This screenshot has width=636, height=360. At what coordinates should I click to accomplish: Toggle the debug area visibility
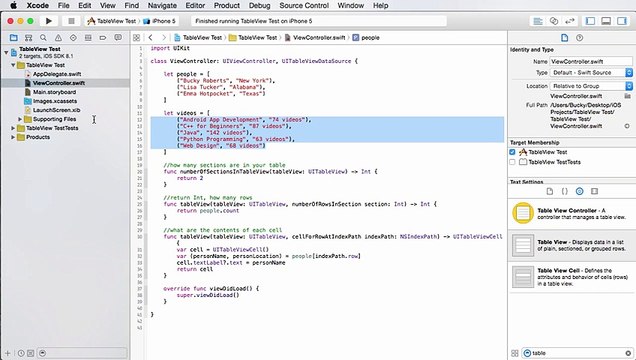point(606,21)
